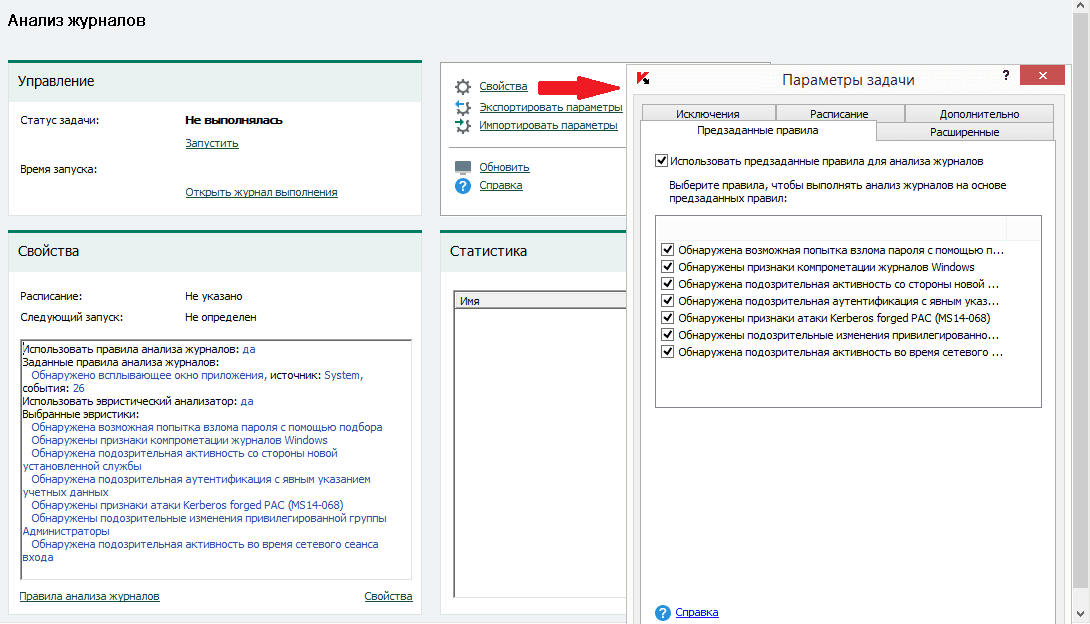Disable the password brute-force attempt rule
The height and width of the screenshot is (624, 1090).
(667, 250)
